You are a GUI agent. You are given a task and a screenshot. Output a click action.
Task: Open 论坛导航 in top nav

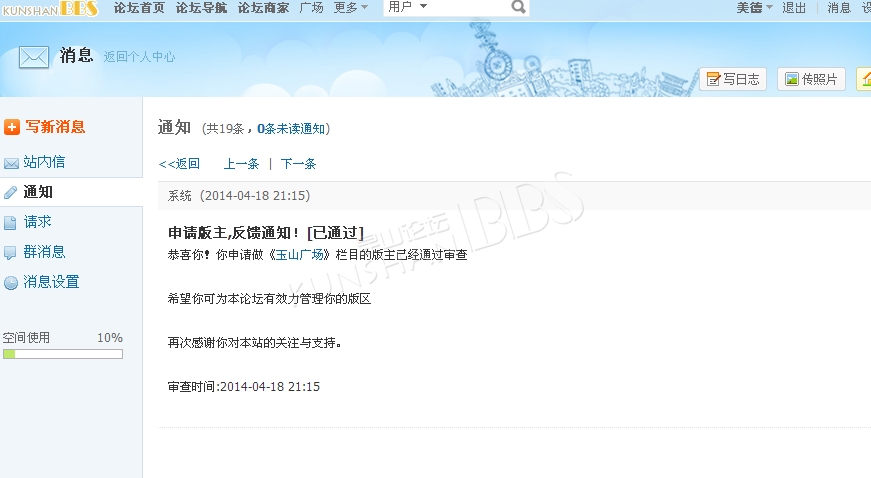[201, 7]
